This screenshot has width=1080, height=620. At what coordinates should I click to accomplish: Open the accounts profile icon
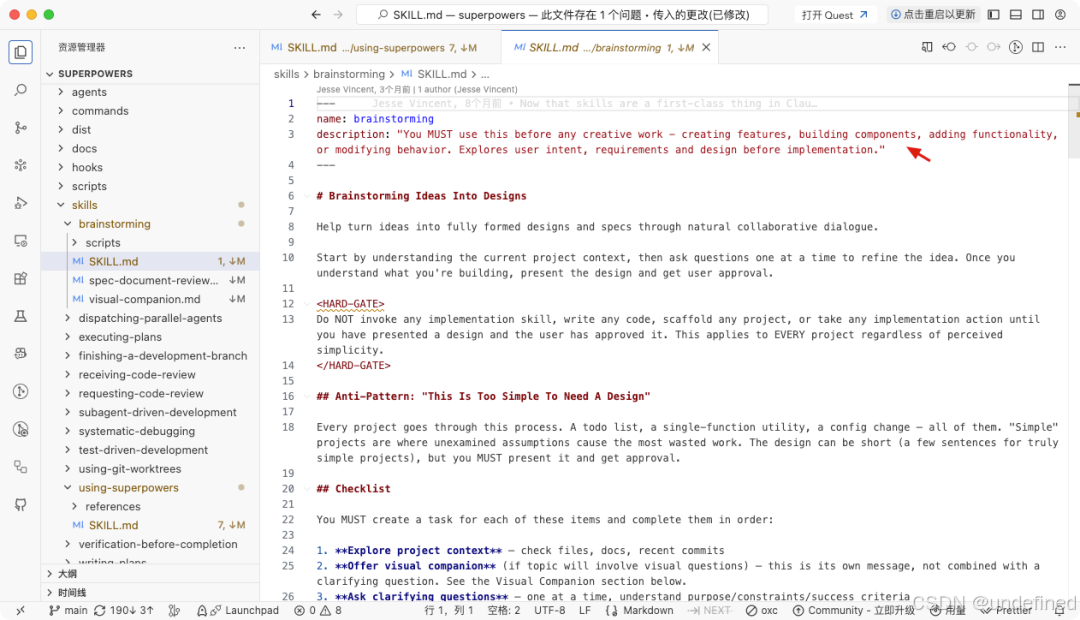1060,14
